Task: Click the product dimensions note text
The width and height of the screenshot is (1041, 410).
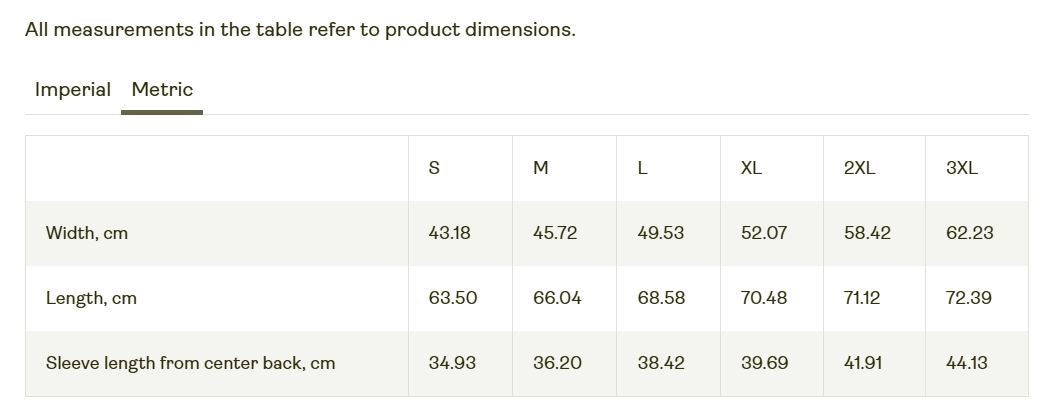Action: tap(300, 29)
